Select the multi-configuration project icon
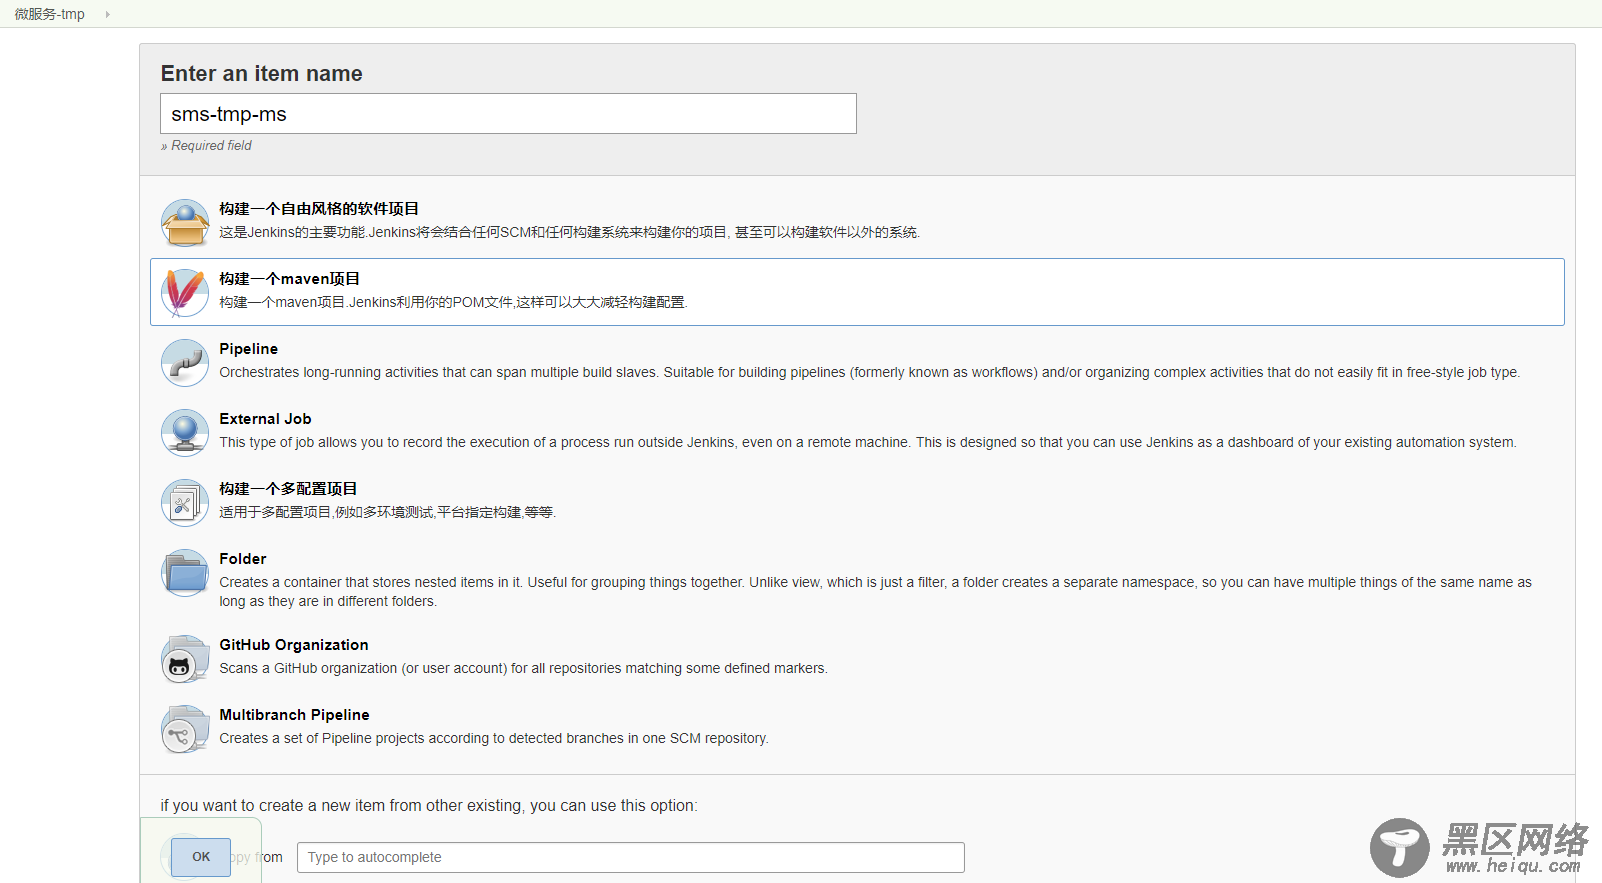The width and height of the screenshot is (1602, 883). (x=185, y=502)
